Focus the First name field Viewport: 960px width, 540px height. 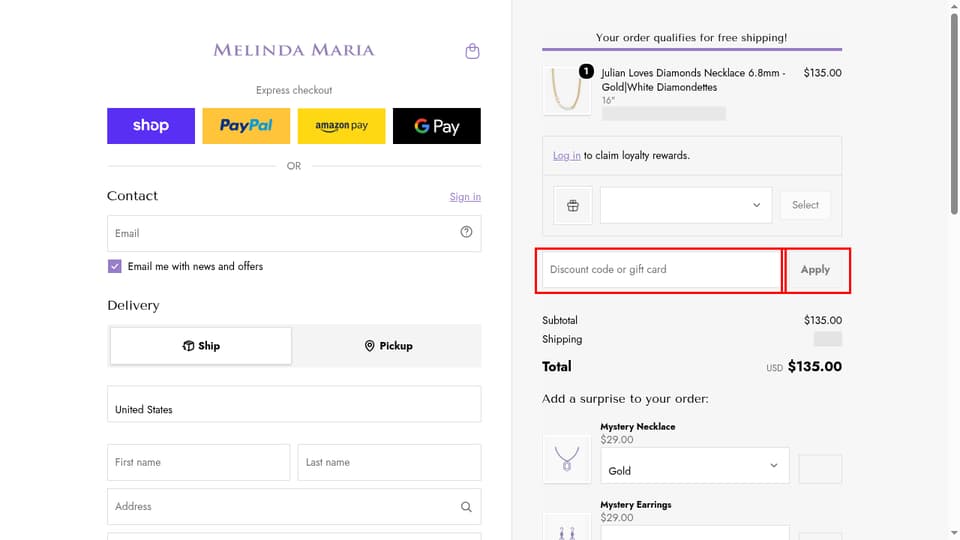198,462
